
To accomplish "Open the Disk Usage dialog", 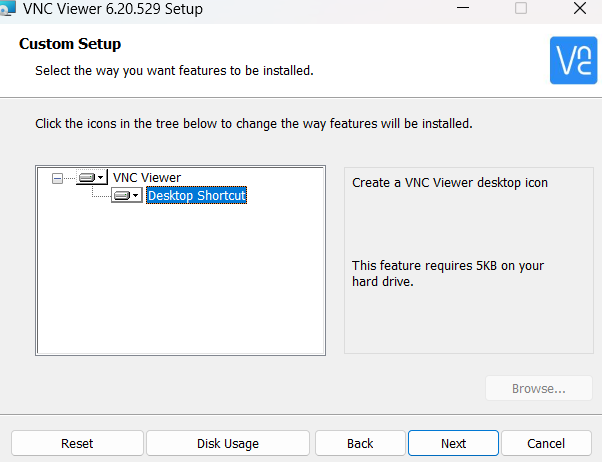I will pos(227,443).
